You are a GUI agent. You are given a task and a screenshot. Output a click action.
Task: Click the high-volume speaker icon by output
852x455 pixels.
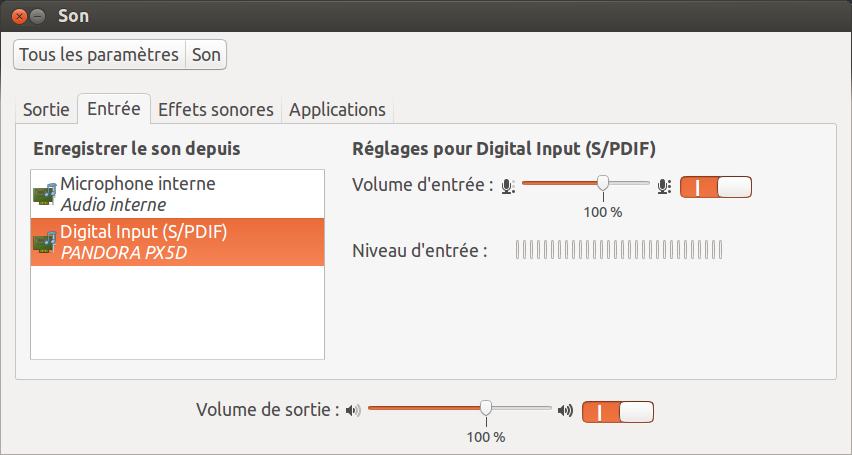(566, 409)
